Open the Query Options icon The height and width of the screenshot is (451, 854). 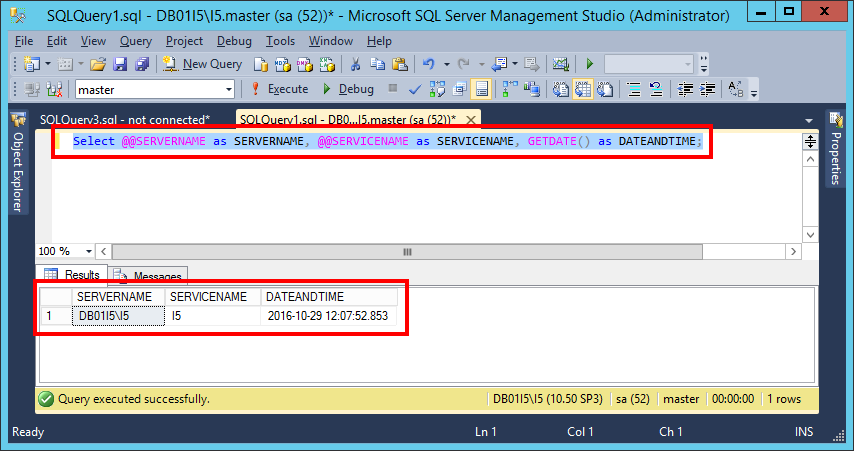(x=460, y=89)
